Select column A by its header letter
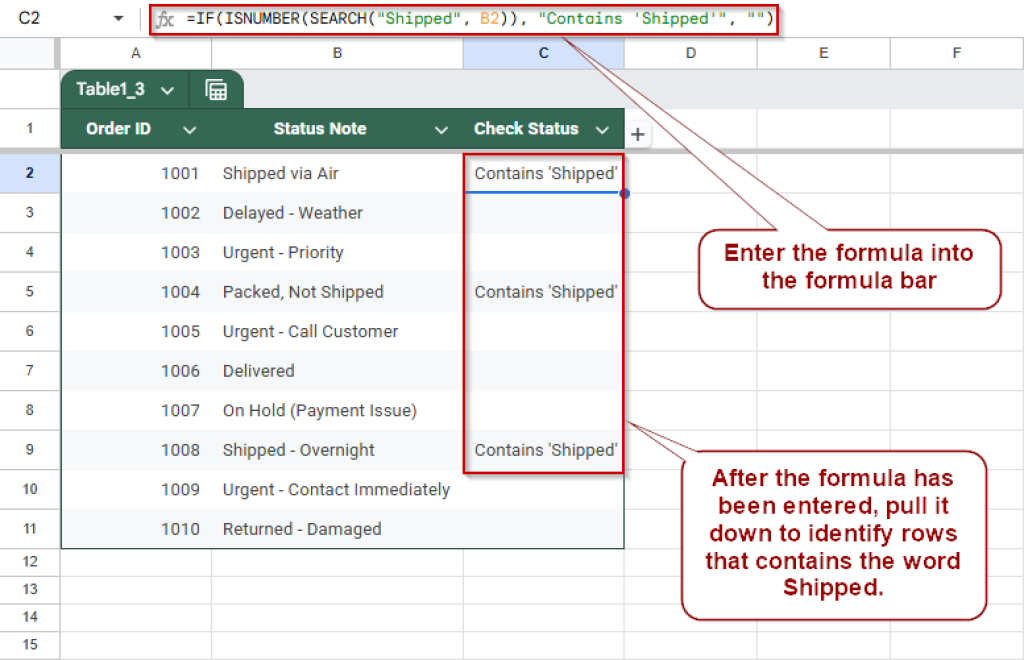Image resolution: width=1024 pixels, height=660 pixels. coord(135,55)
